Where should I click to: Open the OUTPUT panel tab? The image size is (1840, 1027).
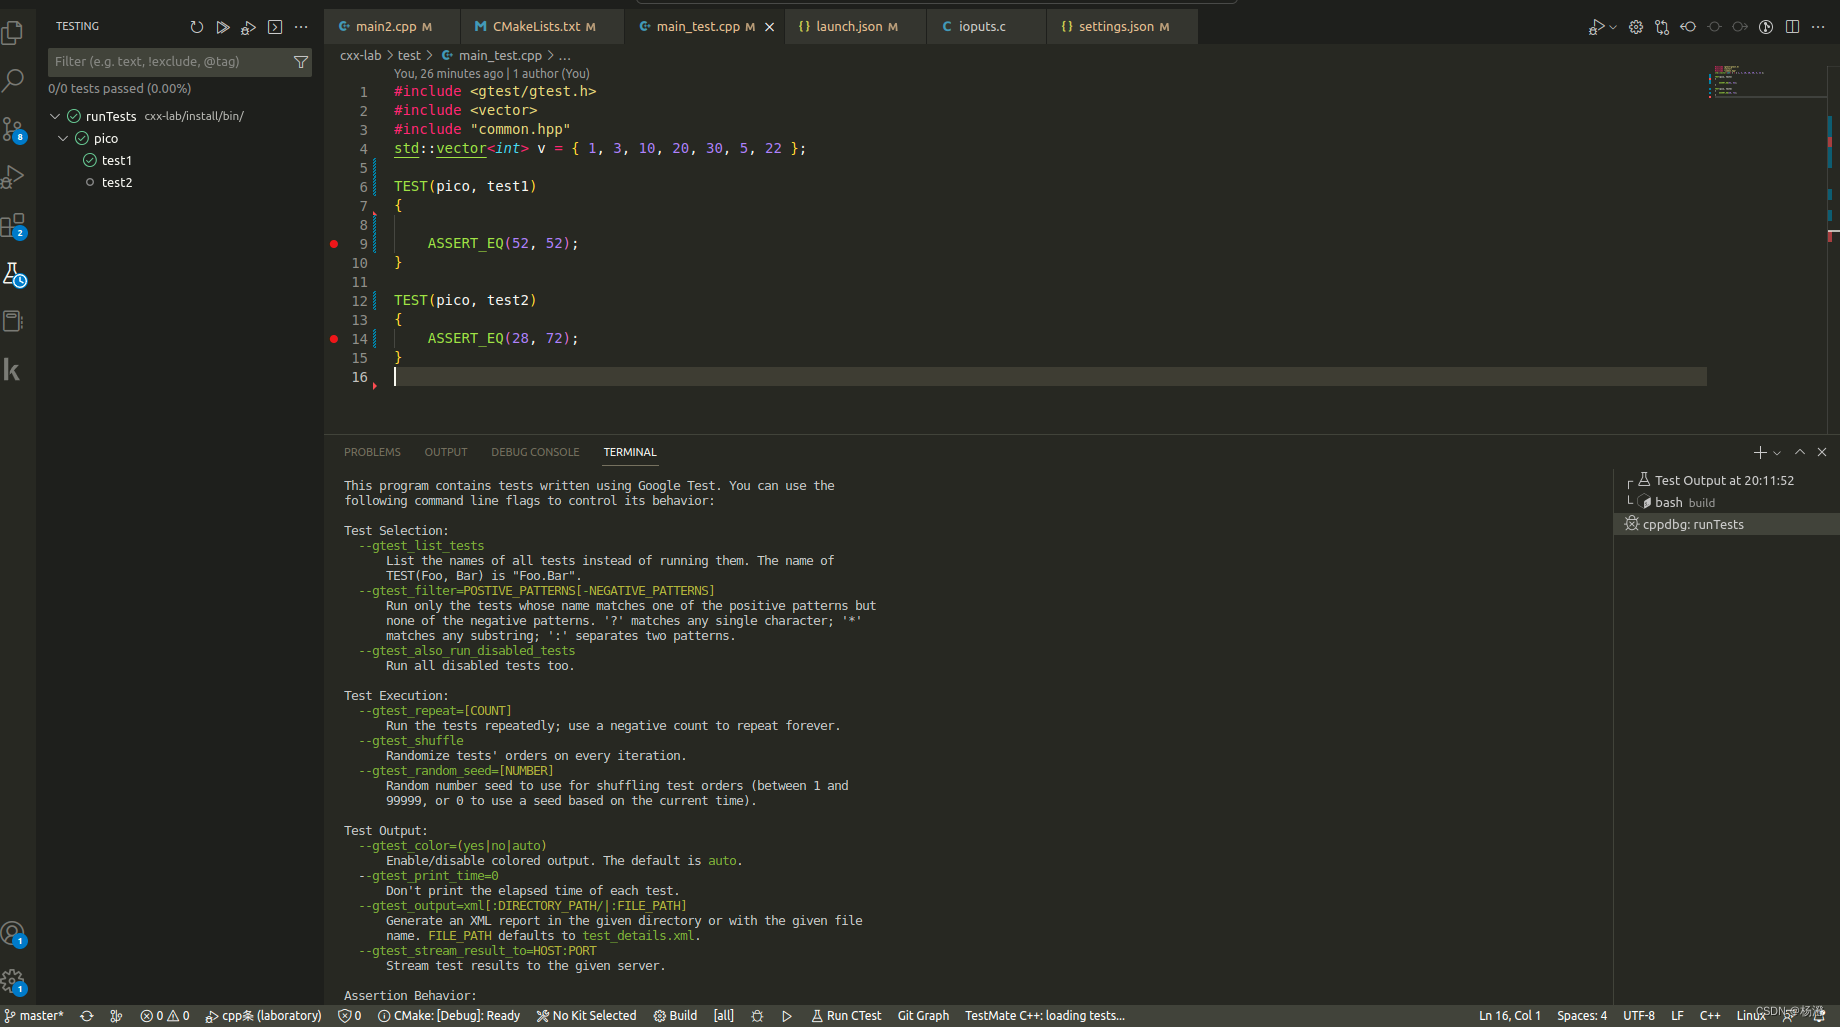pyautogui.click(x=446, y=452)
